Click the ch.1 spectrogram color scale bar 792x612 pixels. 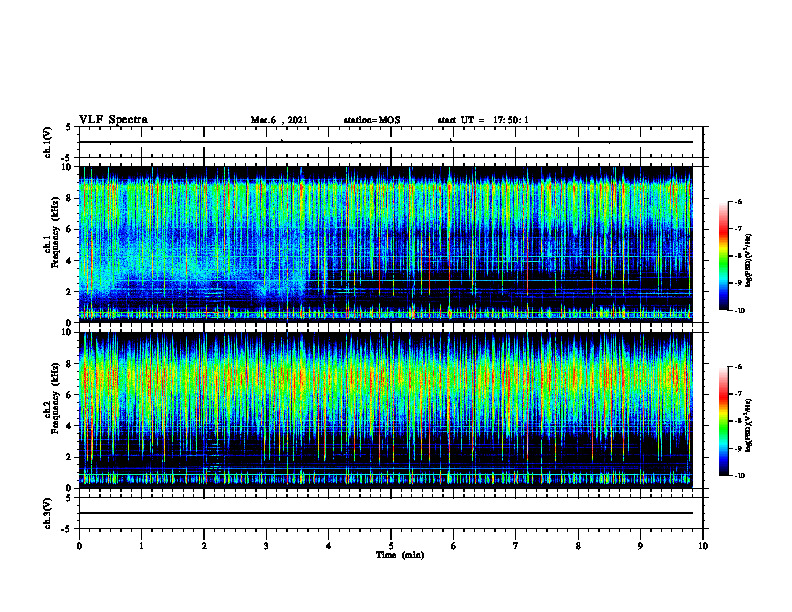724,256
